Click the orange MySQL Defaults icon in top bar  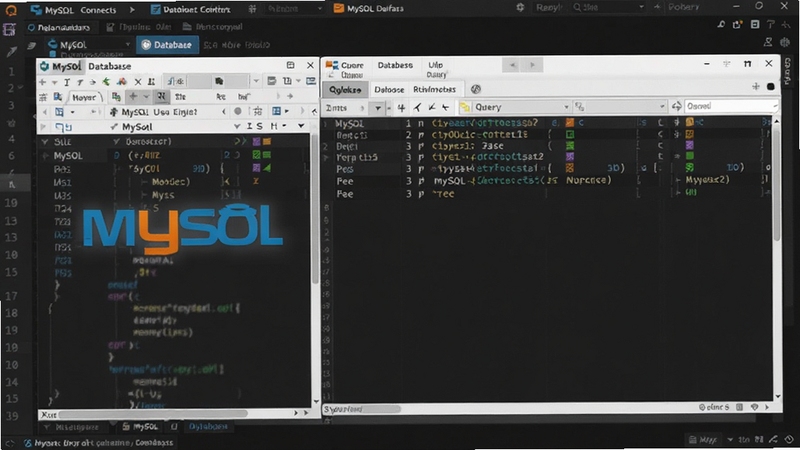(338, 8)
